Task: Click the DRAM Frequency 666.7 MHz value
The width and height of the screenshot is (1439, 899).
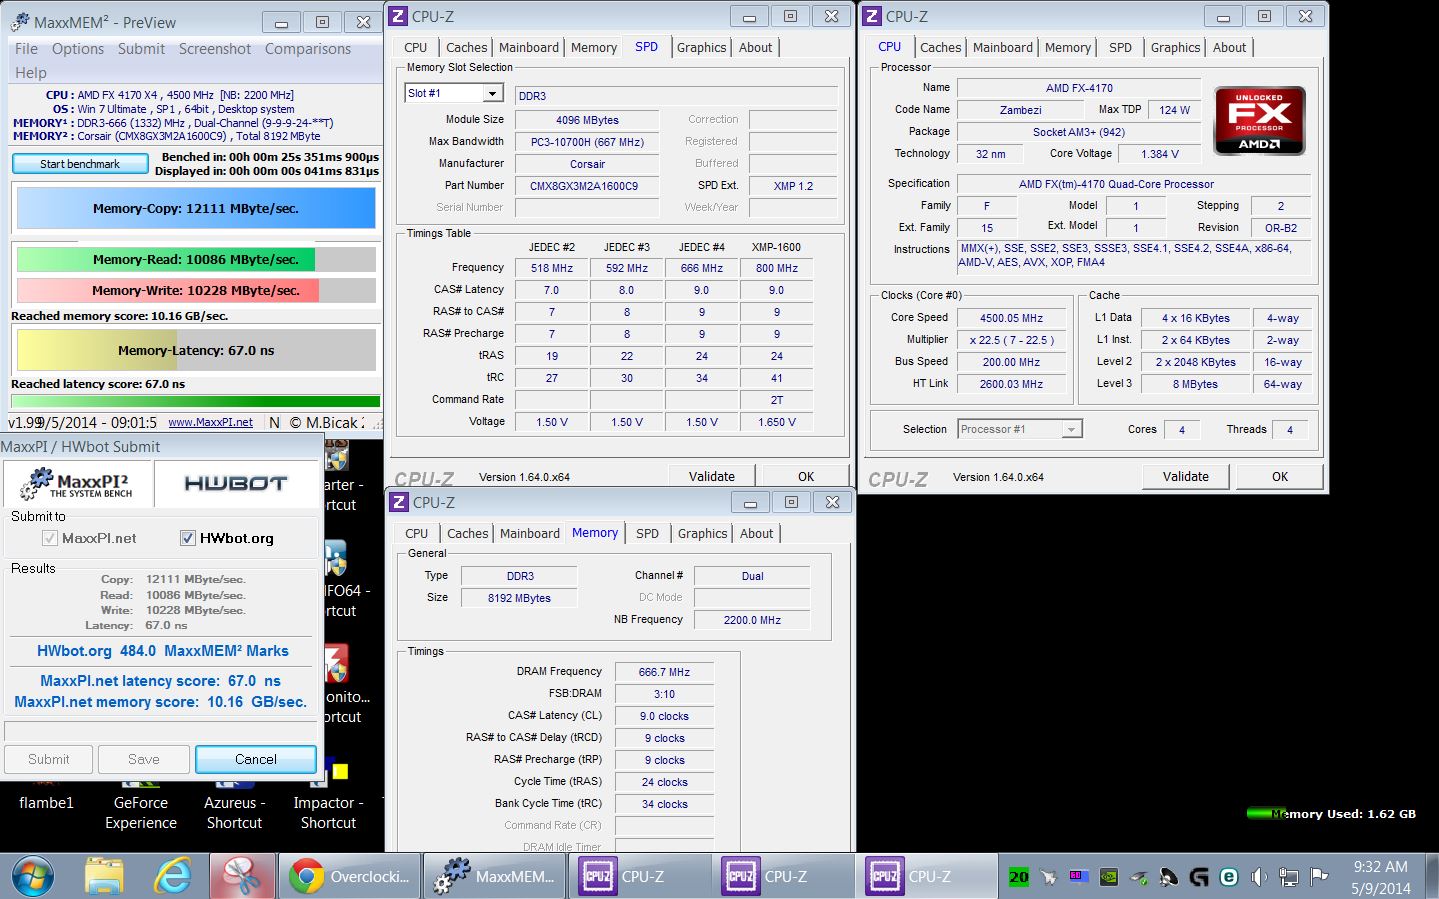Action: pos(664,672)
